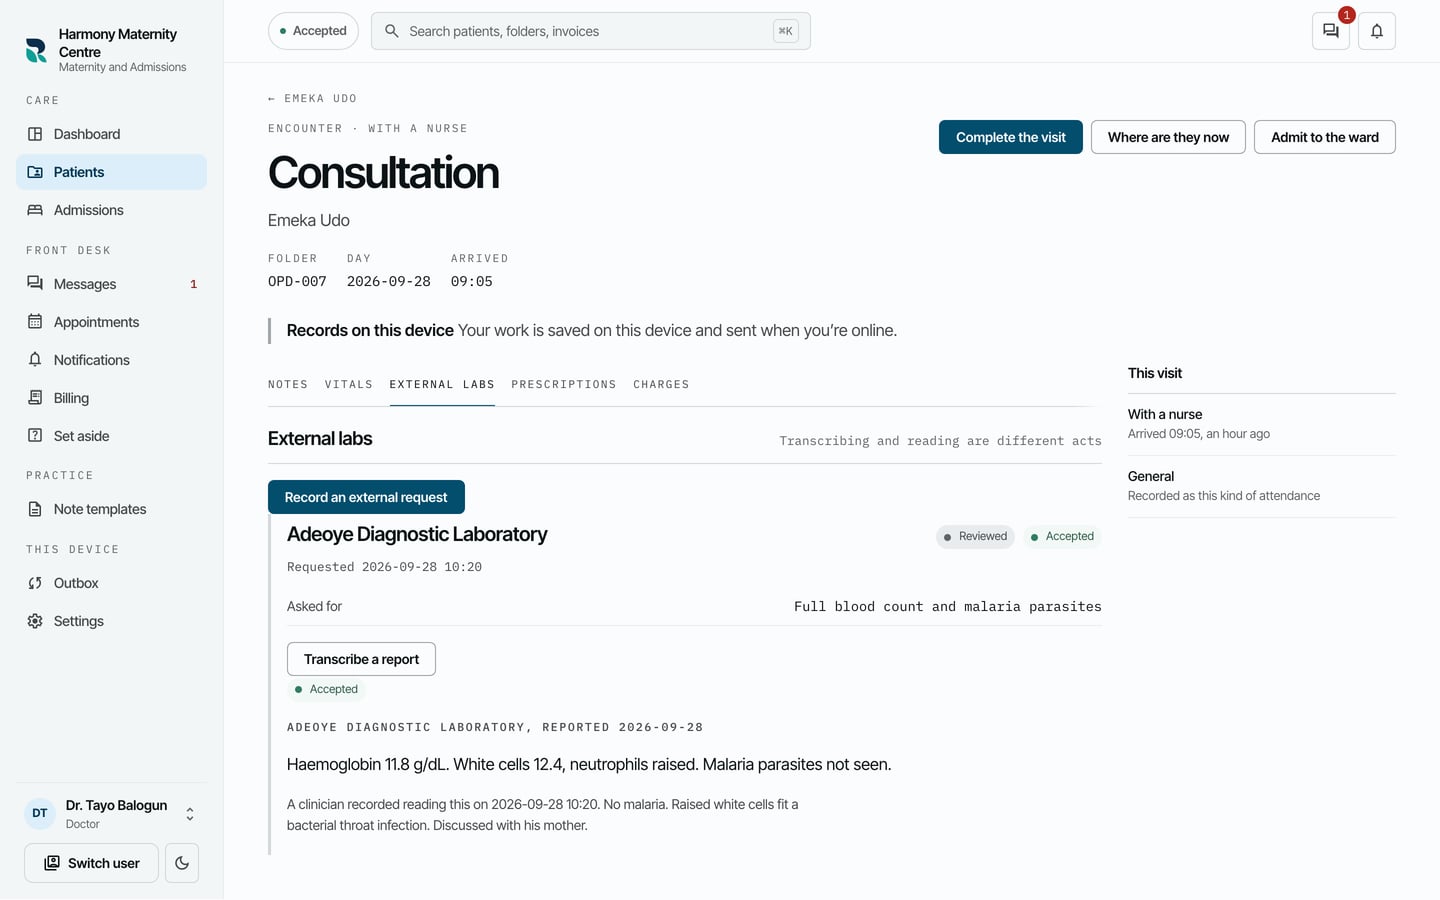Click the 'With a nurse' visit entry
This screenshot has width=1440, height=900.
[x=1262, y=424]
